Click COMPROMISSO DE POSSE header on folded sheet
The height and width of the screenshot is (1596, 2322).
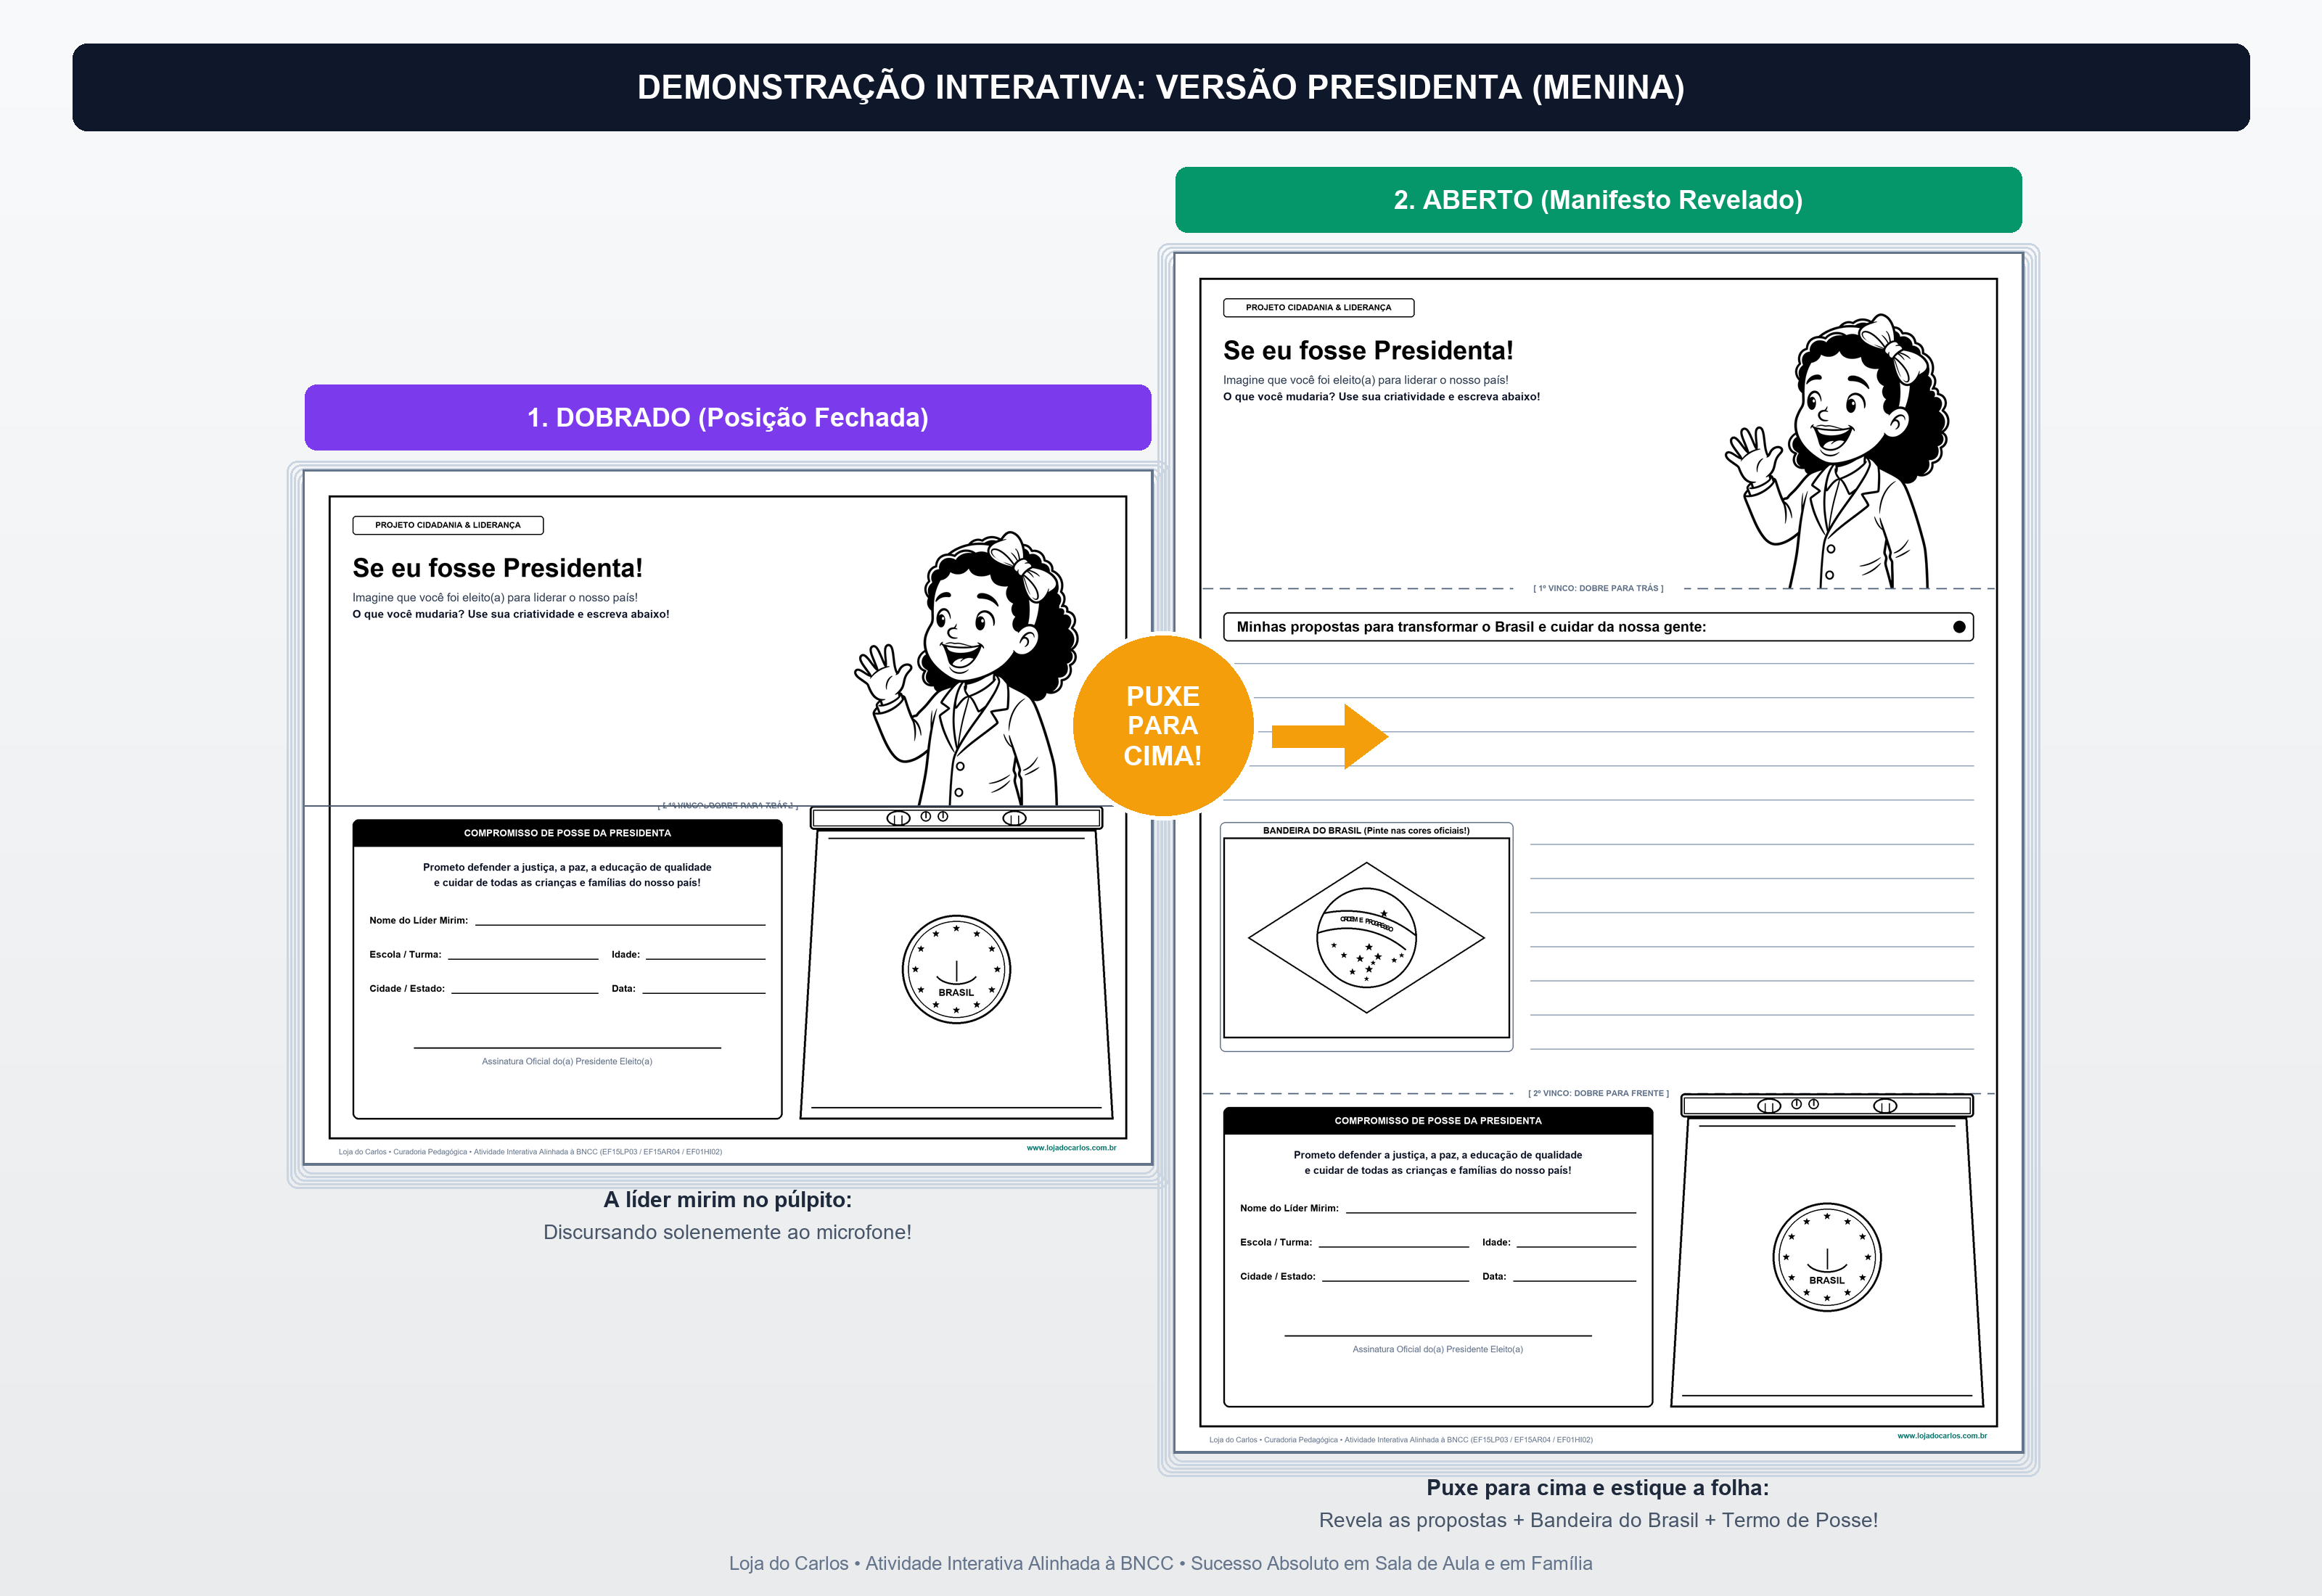(x=567, y=833)
